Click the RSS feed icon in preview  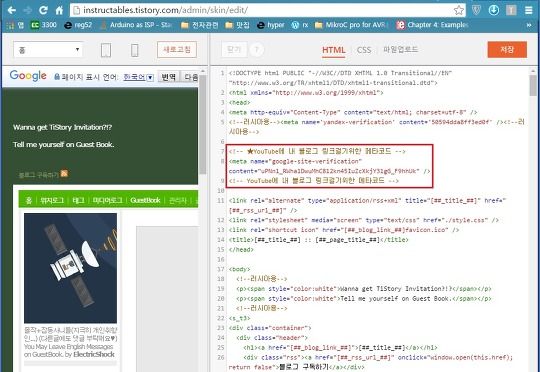64,173
